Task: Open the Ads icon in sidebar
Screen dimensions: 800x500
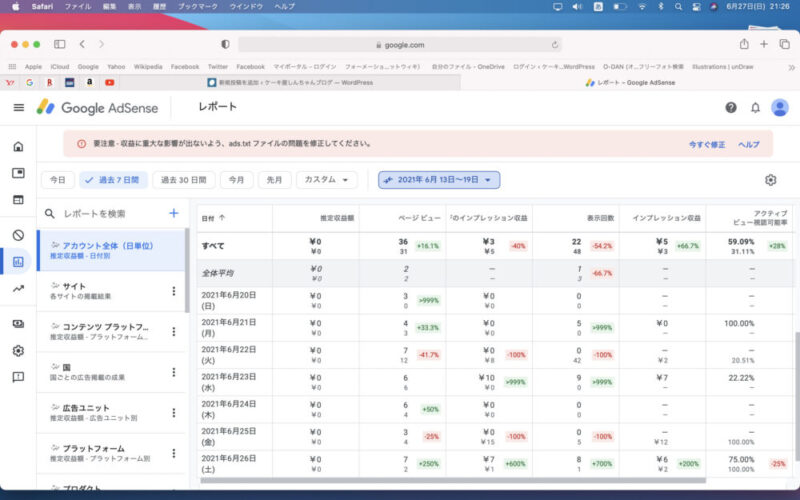Action: (18, 173)
